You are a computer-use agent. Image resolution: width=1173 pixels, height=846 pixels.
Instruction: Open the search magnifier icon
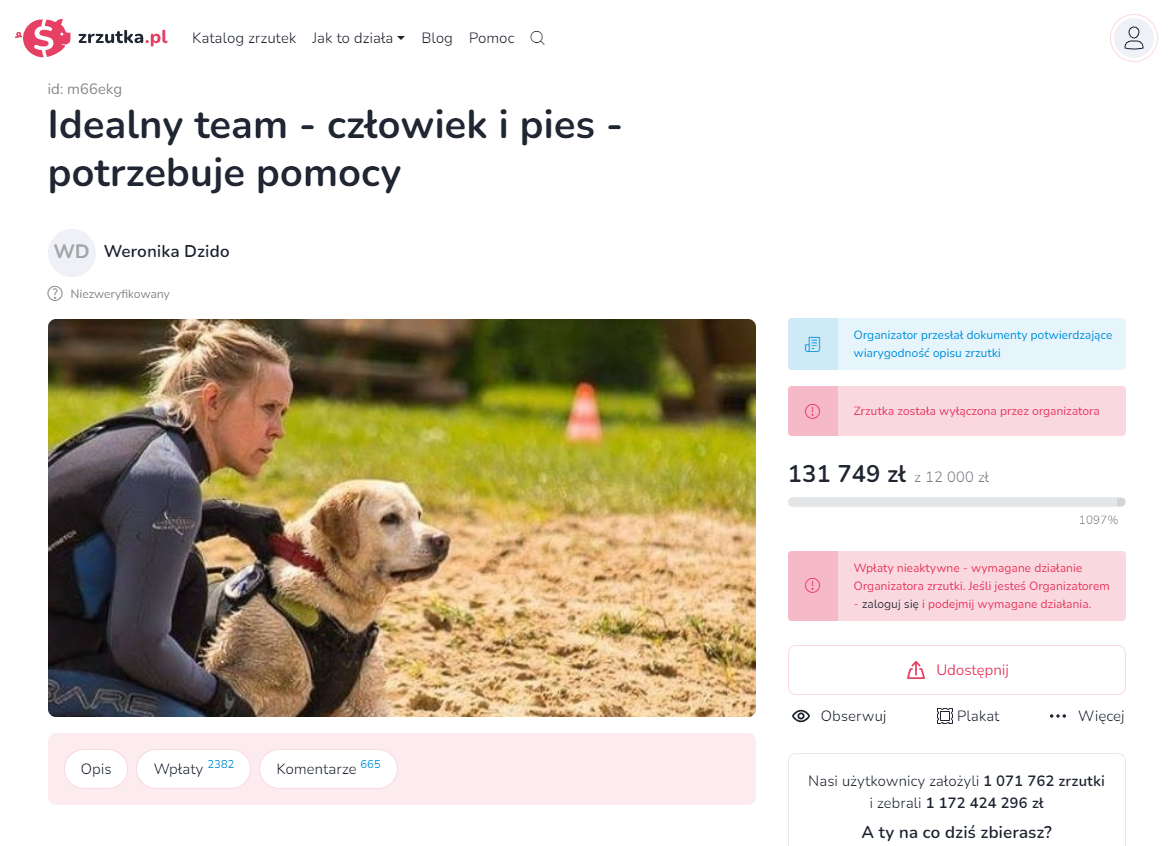point(537,38)
